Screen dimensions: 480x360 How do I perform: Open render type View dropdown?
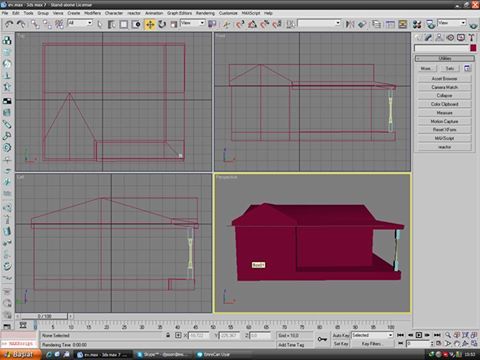[x=452, y=23]
